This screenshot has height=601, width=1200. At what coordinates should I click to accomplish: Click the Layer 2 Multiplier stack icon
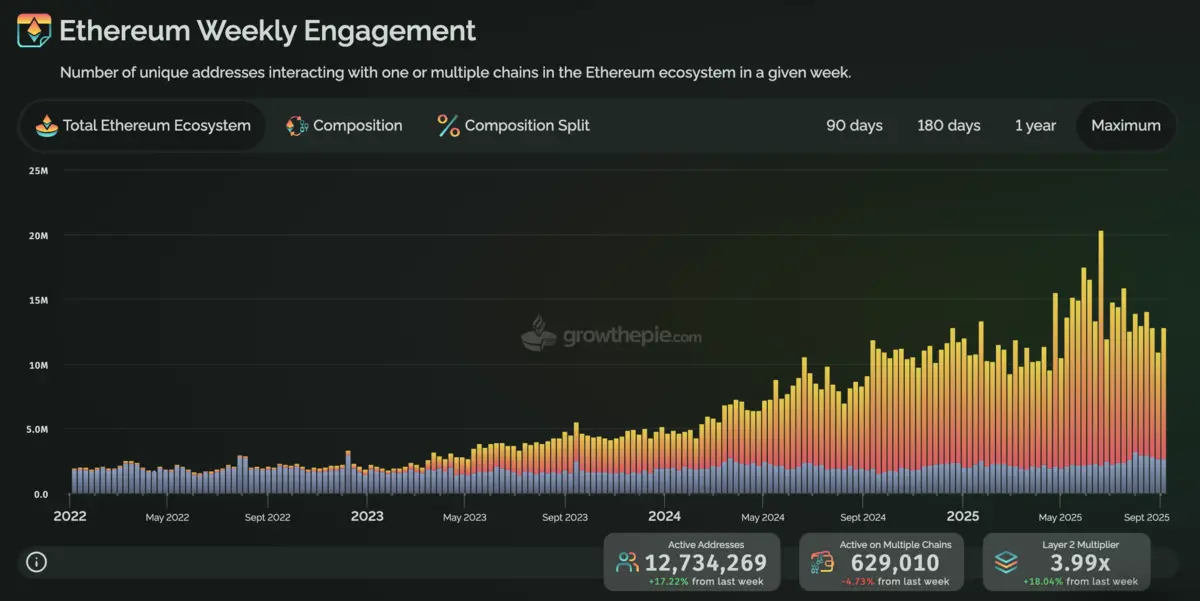[x=1007, y=562]
